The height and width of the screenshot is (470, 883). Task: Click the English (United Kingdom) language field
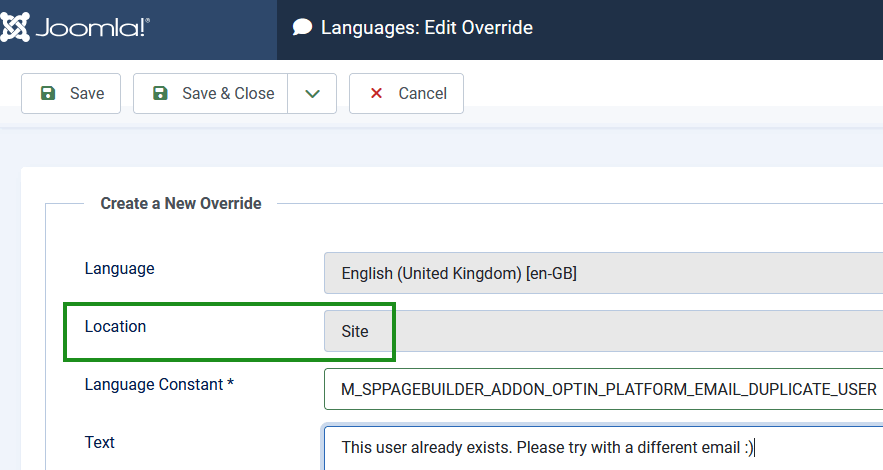point(600,273)
